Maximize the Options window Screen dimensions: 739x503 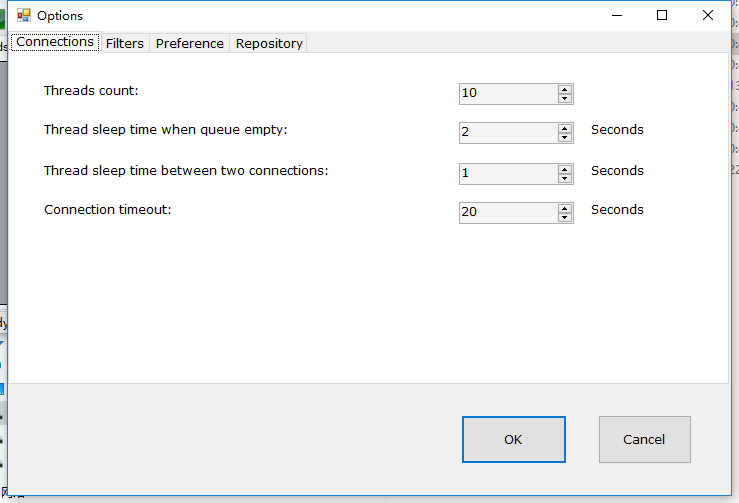(662, 16)
